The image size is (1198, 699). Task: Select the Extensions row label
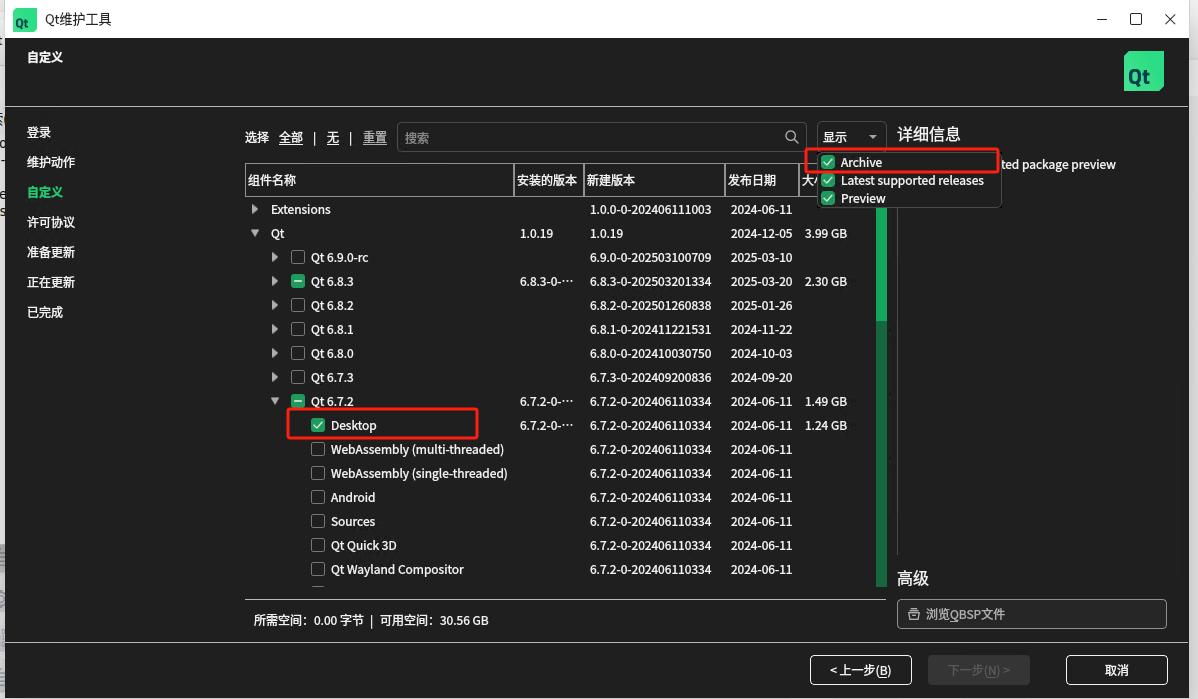click(300, 209)
